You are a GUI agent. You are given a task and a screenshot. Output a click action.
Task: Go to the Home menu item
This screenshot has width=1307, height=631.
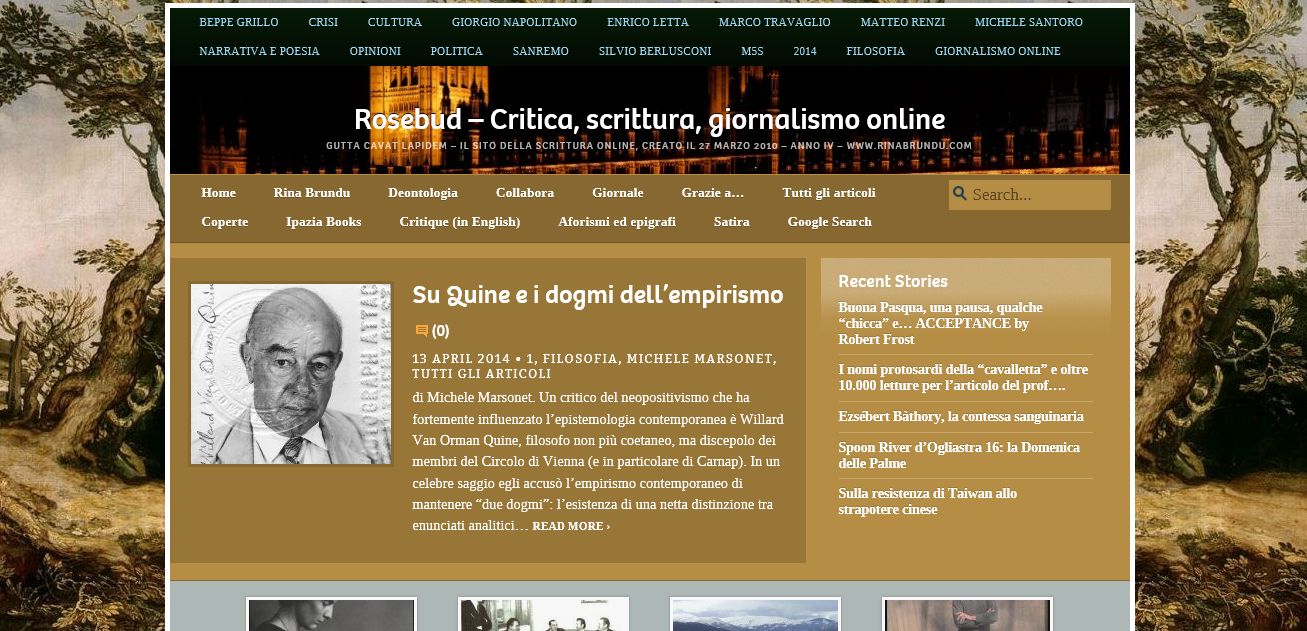[x=218, y=193]
